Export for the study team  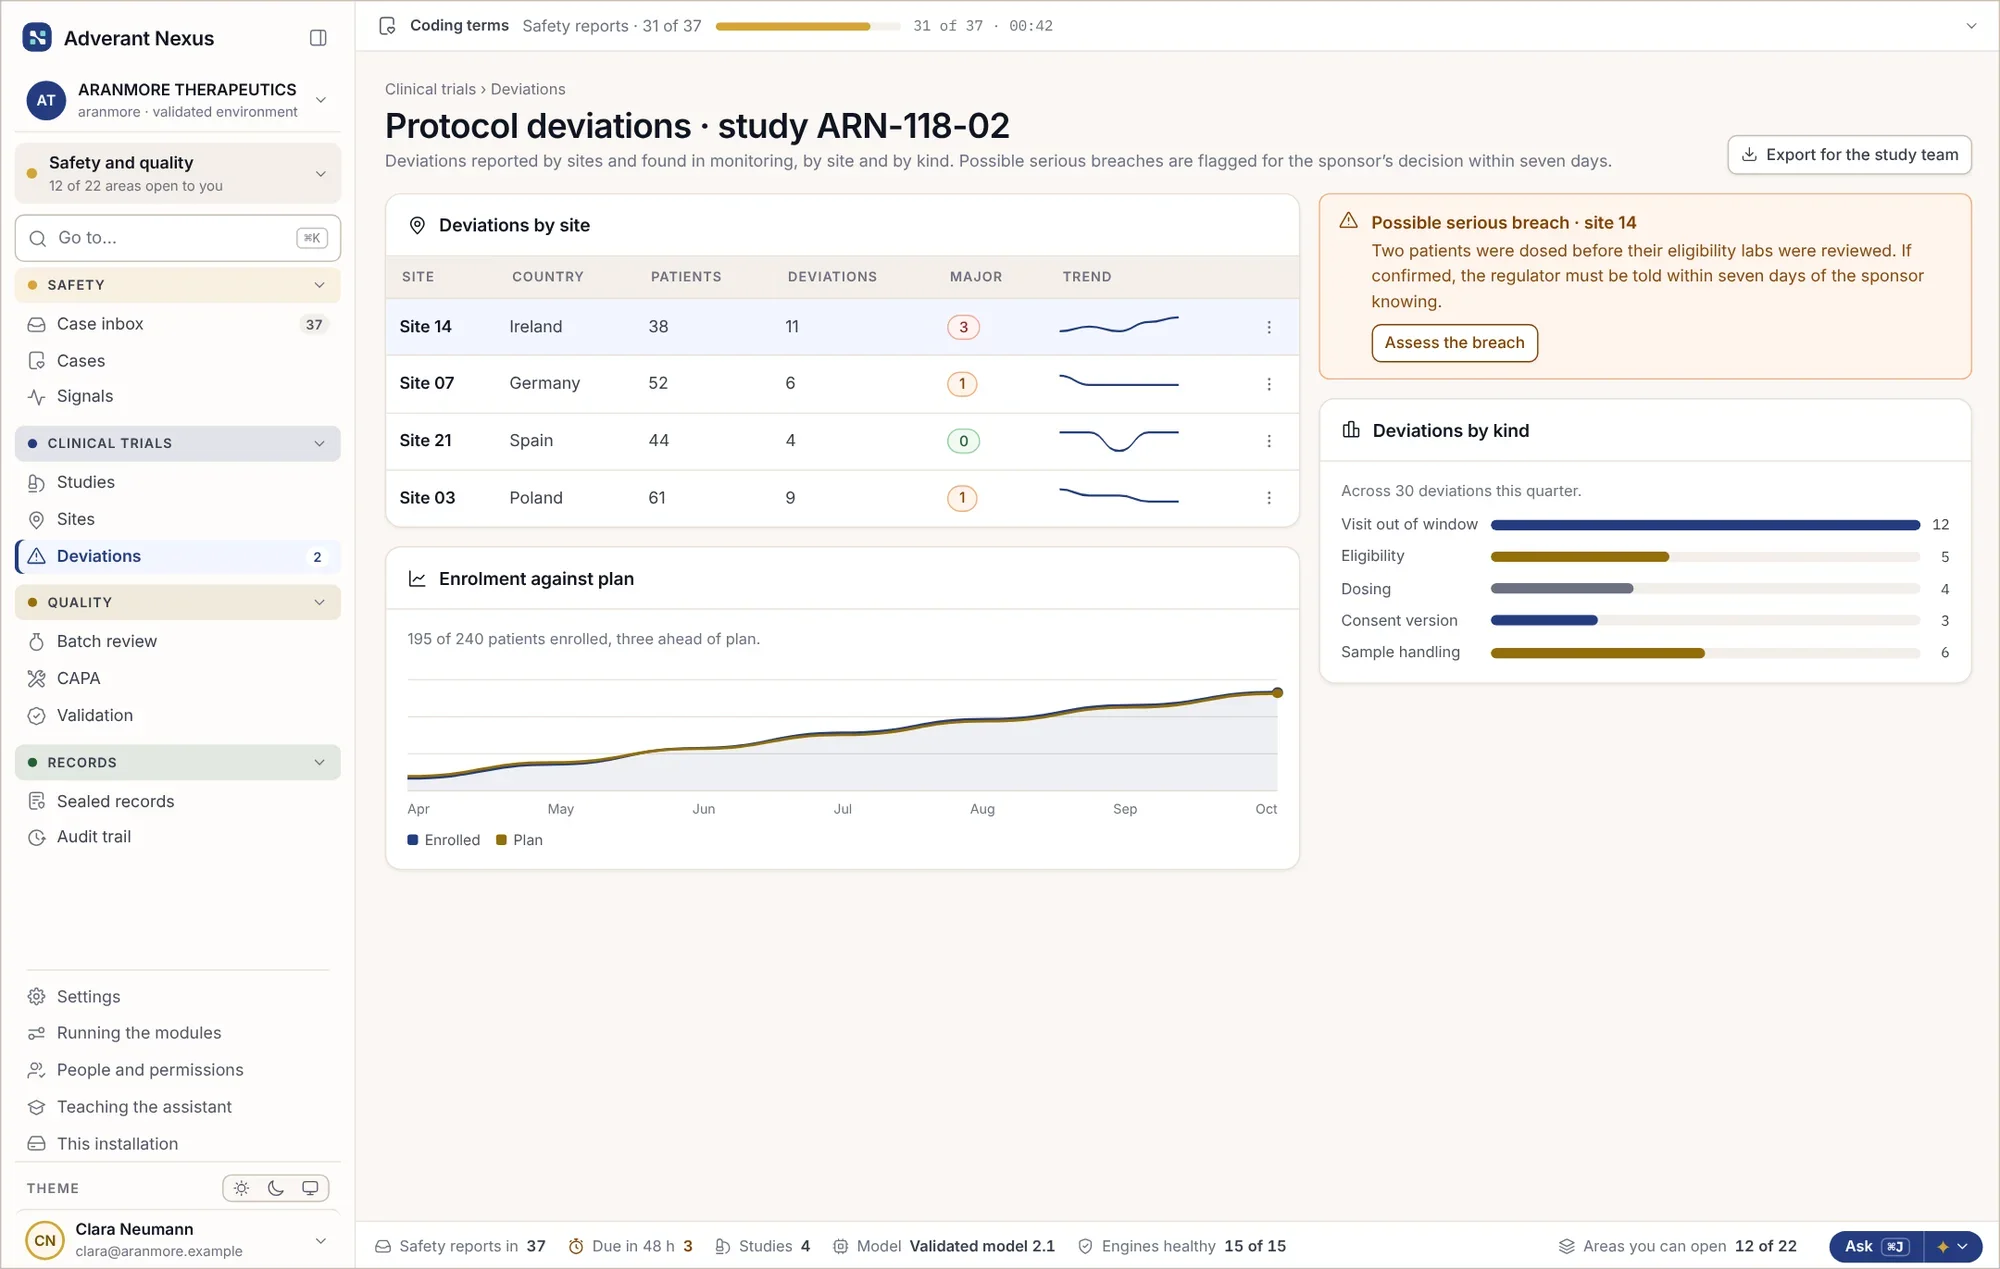(x=1849, y=155)
